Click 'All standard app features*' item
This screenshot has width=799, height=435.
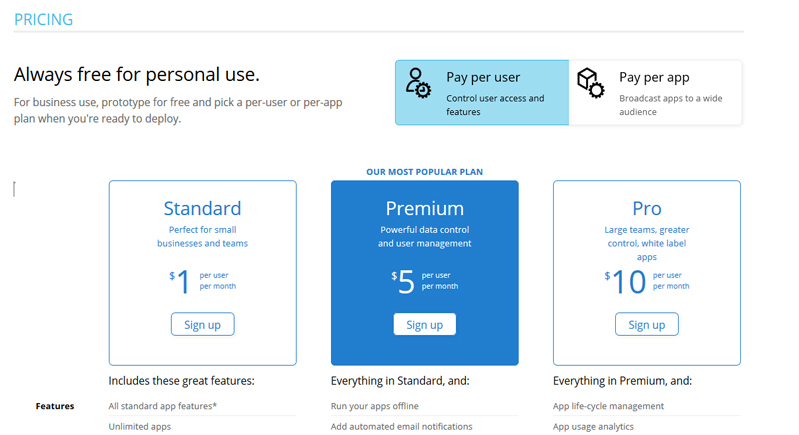[x=162, y=406]
